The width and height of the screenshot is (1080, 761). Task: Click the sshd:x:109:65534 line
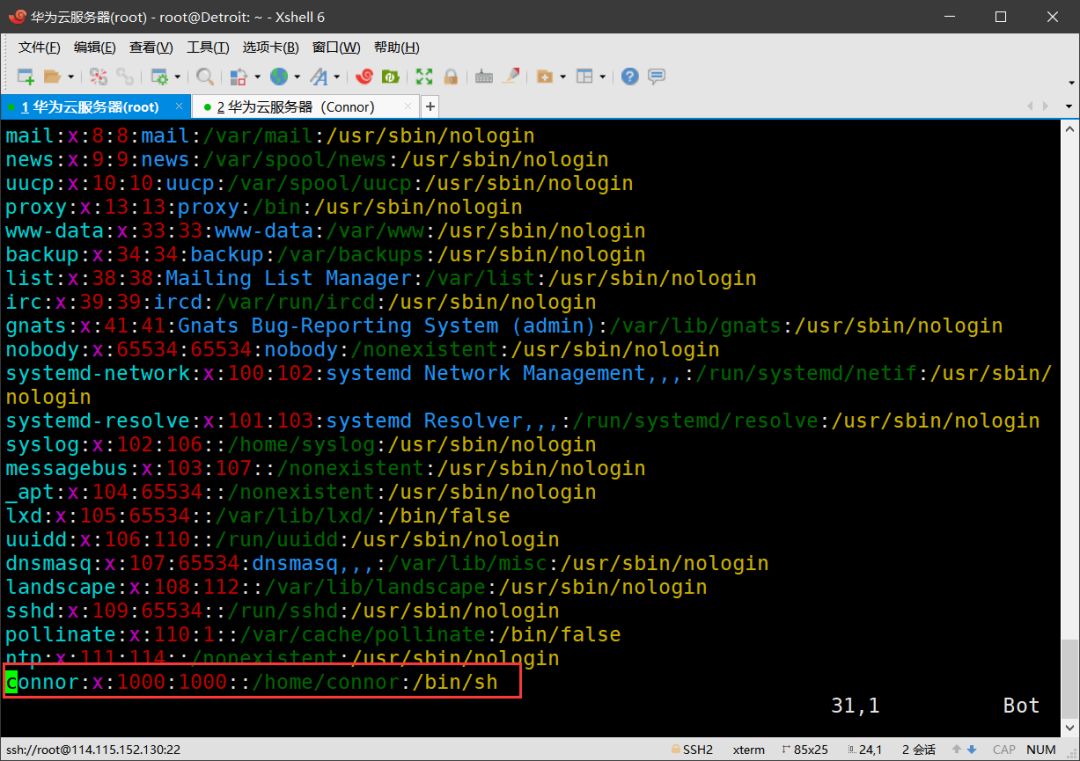(x=282, y=611)
